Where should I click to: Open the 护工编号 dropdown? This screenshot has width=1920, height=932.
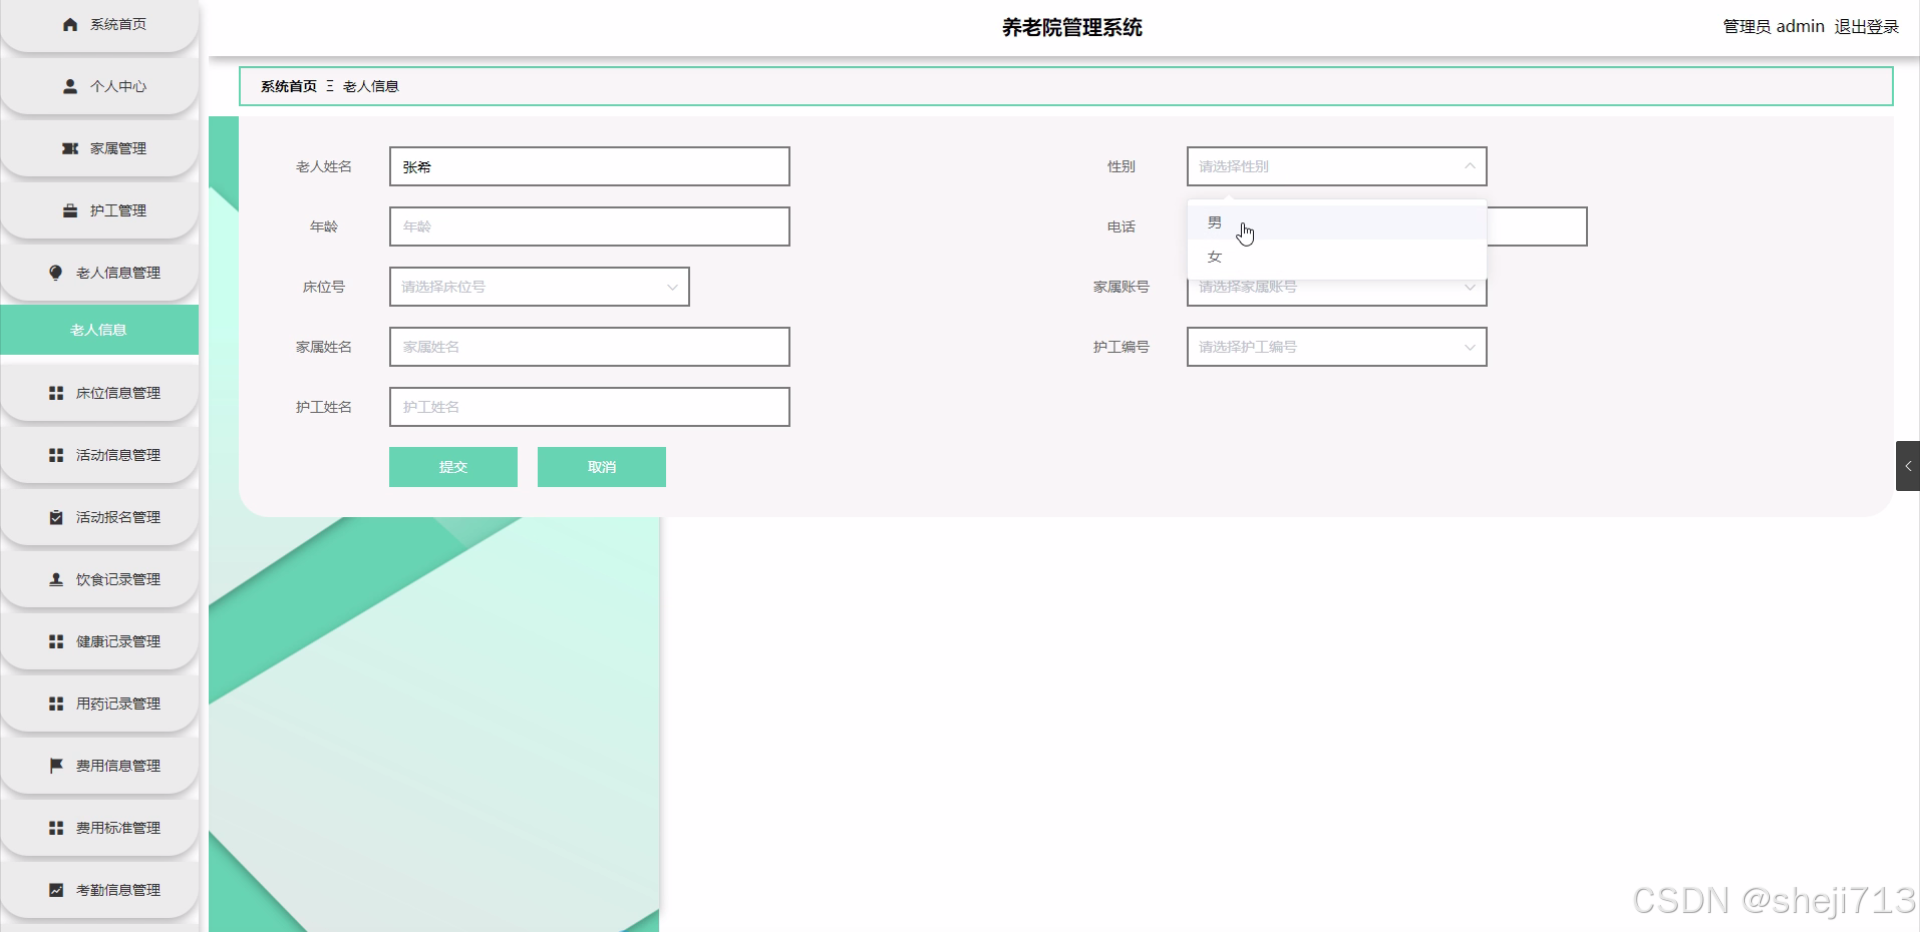(1336, 346)
